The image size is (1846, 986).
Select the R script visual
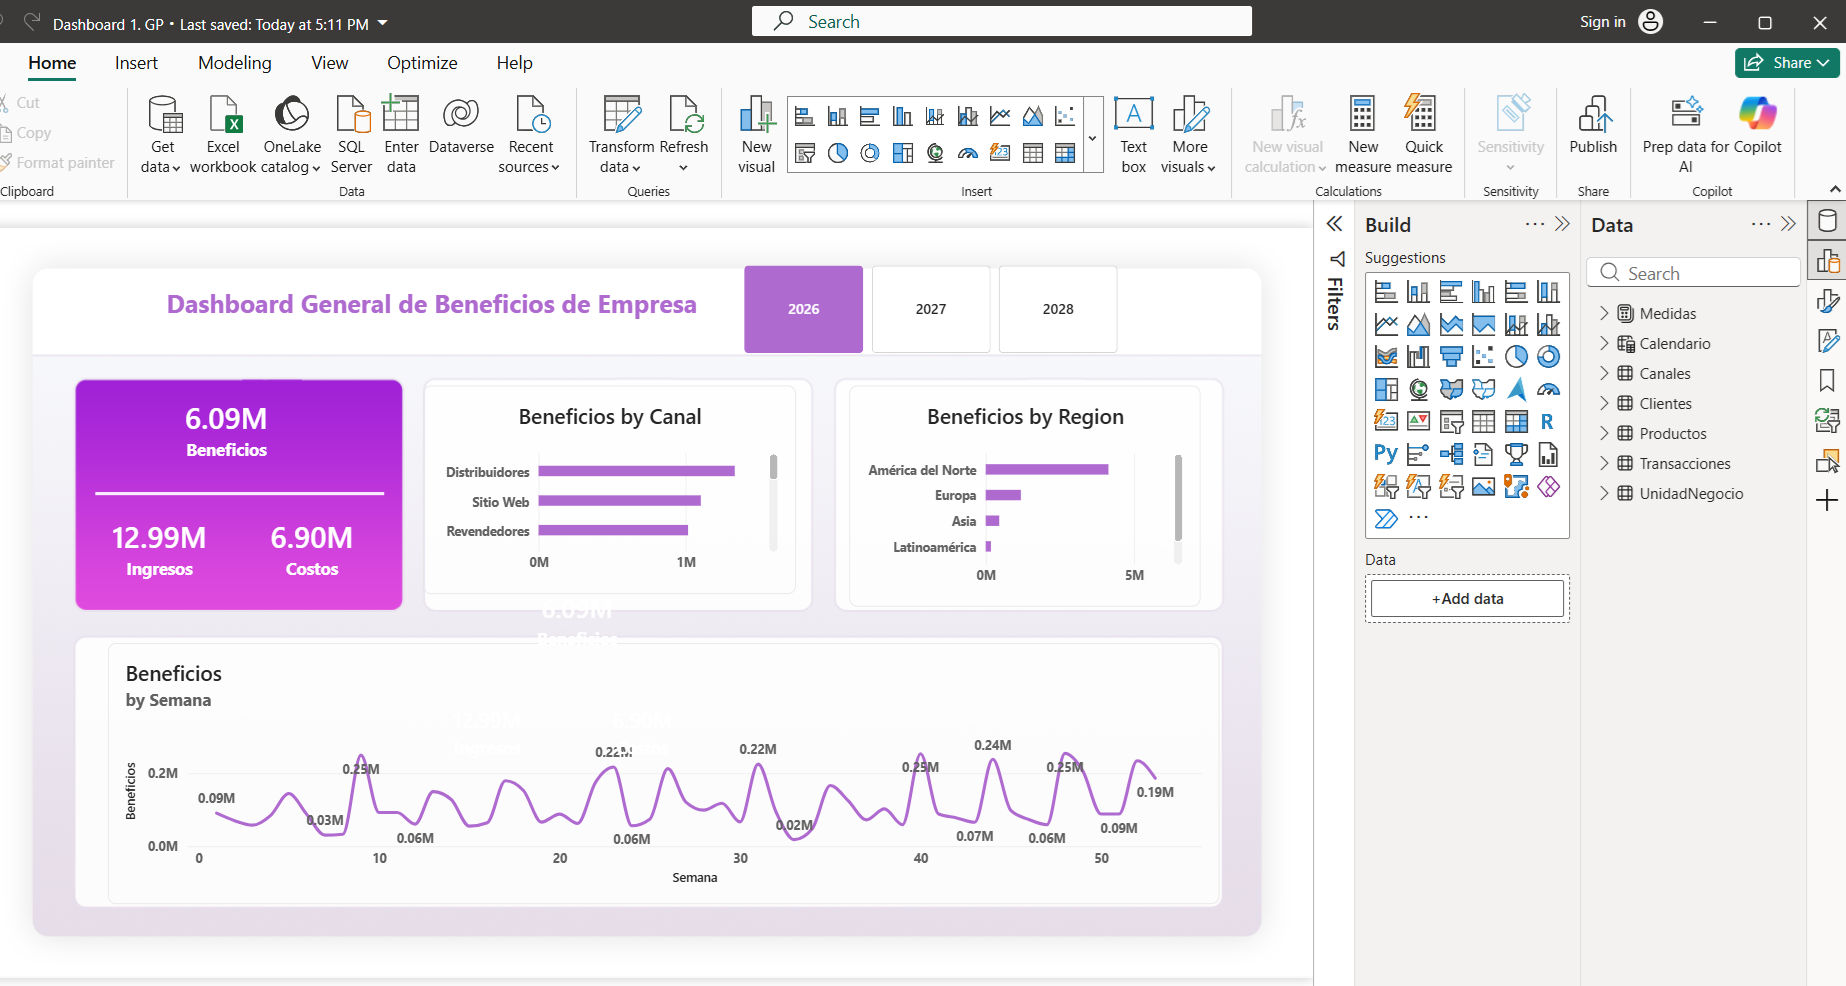click(x=1547, y=422)
